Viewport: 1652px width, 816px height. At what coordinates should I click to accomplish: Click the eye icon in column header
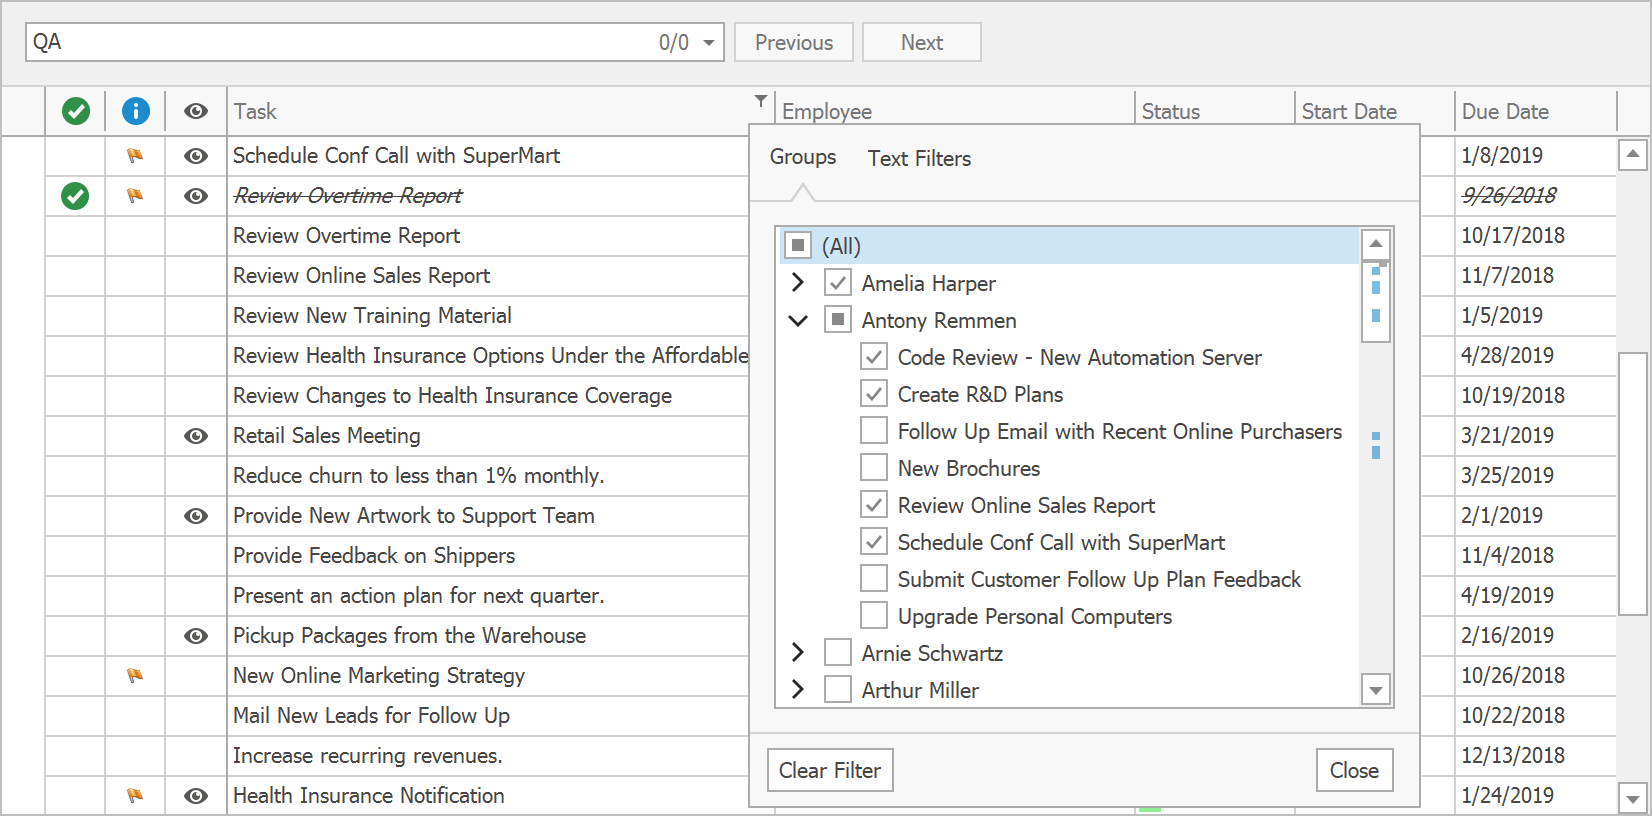pos(196,111)
